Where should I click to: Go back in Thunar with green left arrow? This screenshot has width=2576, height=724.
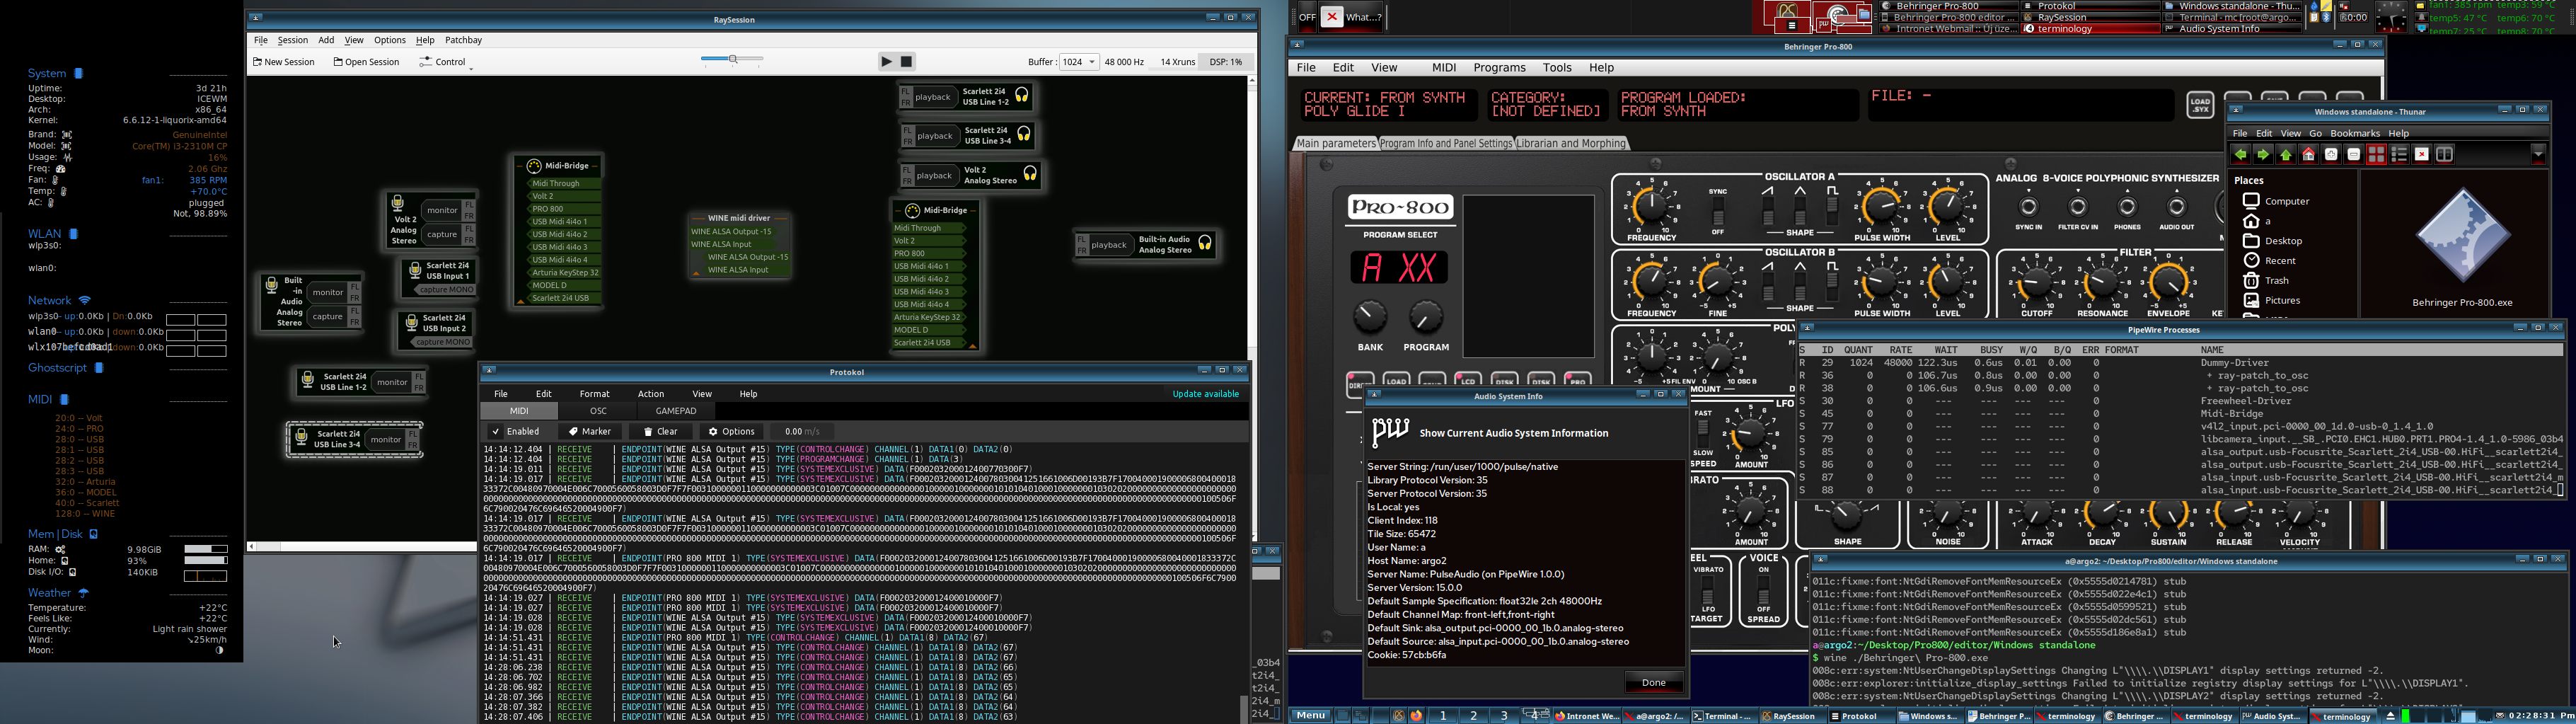(x=2241, y=154)
